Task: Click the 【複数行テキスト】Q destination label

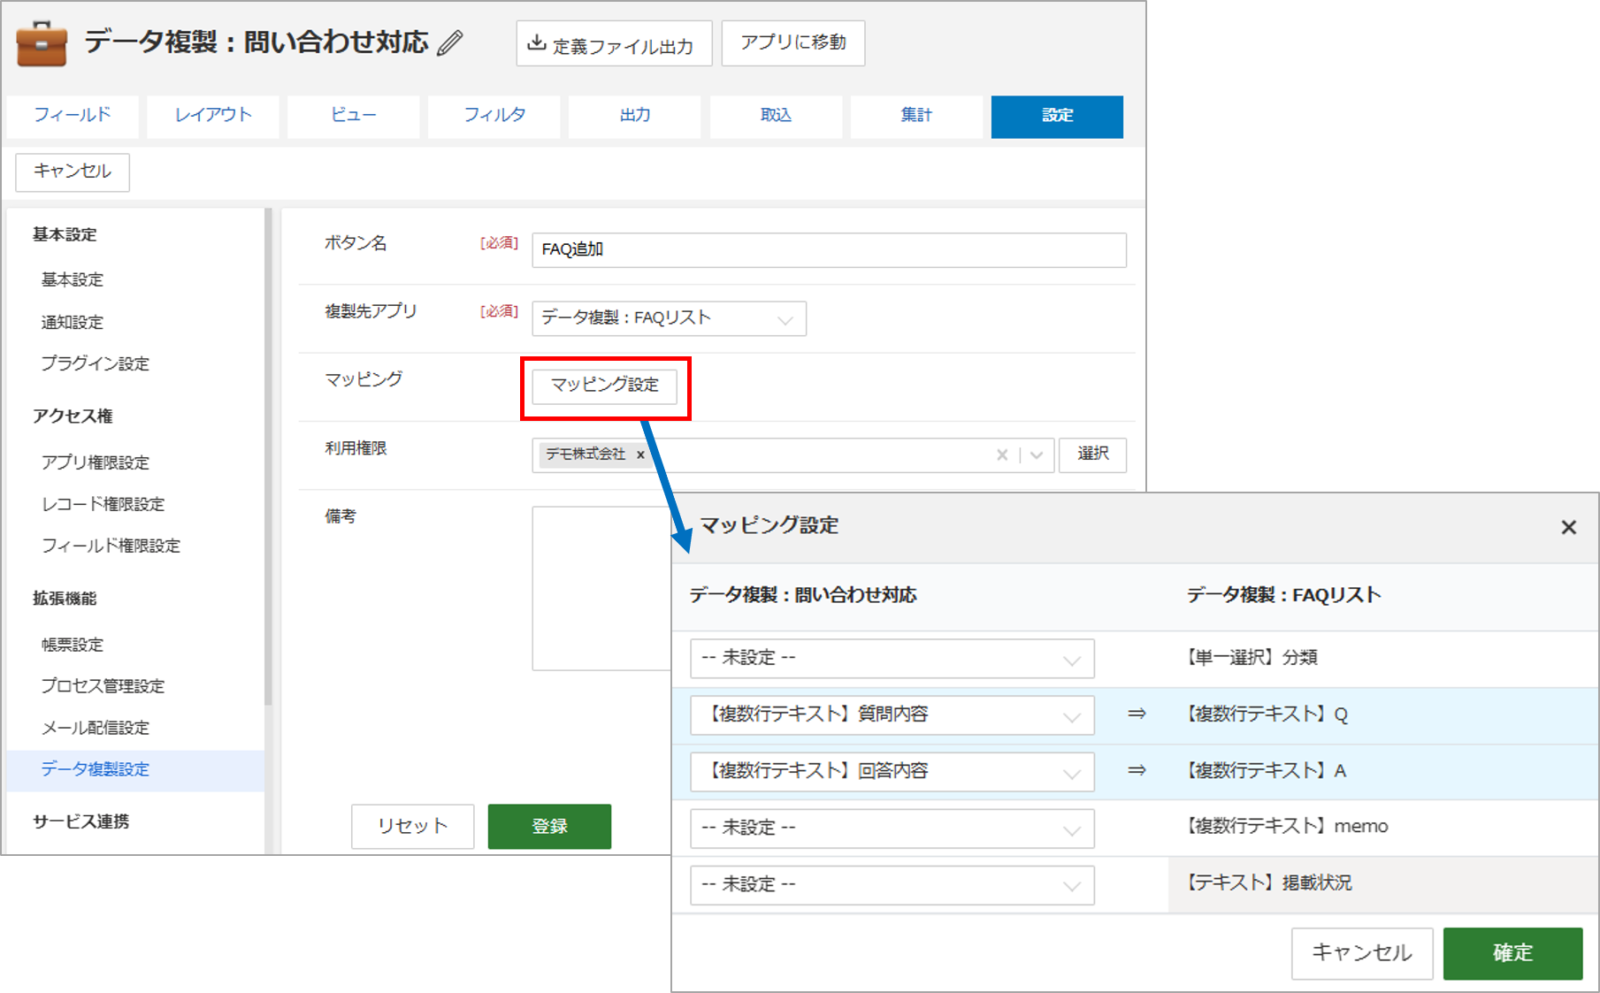Action: [1266, 715]
